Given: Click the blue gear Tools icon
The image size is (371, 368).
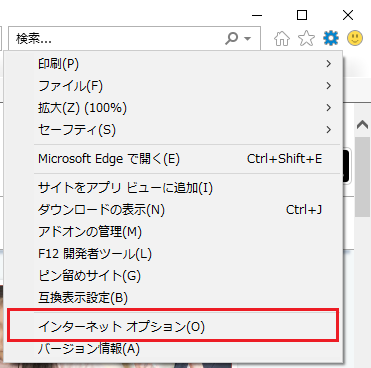Looking at the screenshot, I should (x=331, y=38).
